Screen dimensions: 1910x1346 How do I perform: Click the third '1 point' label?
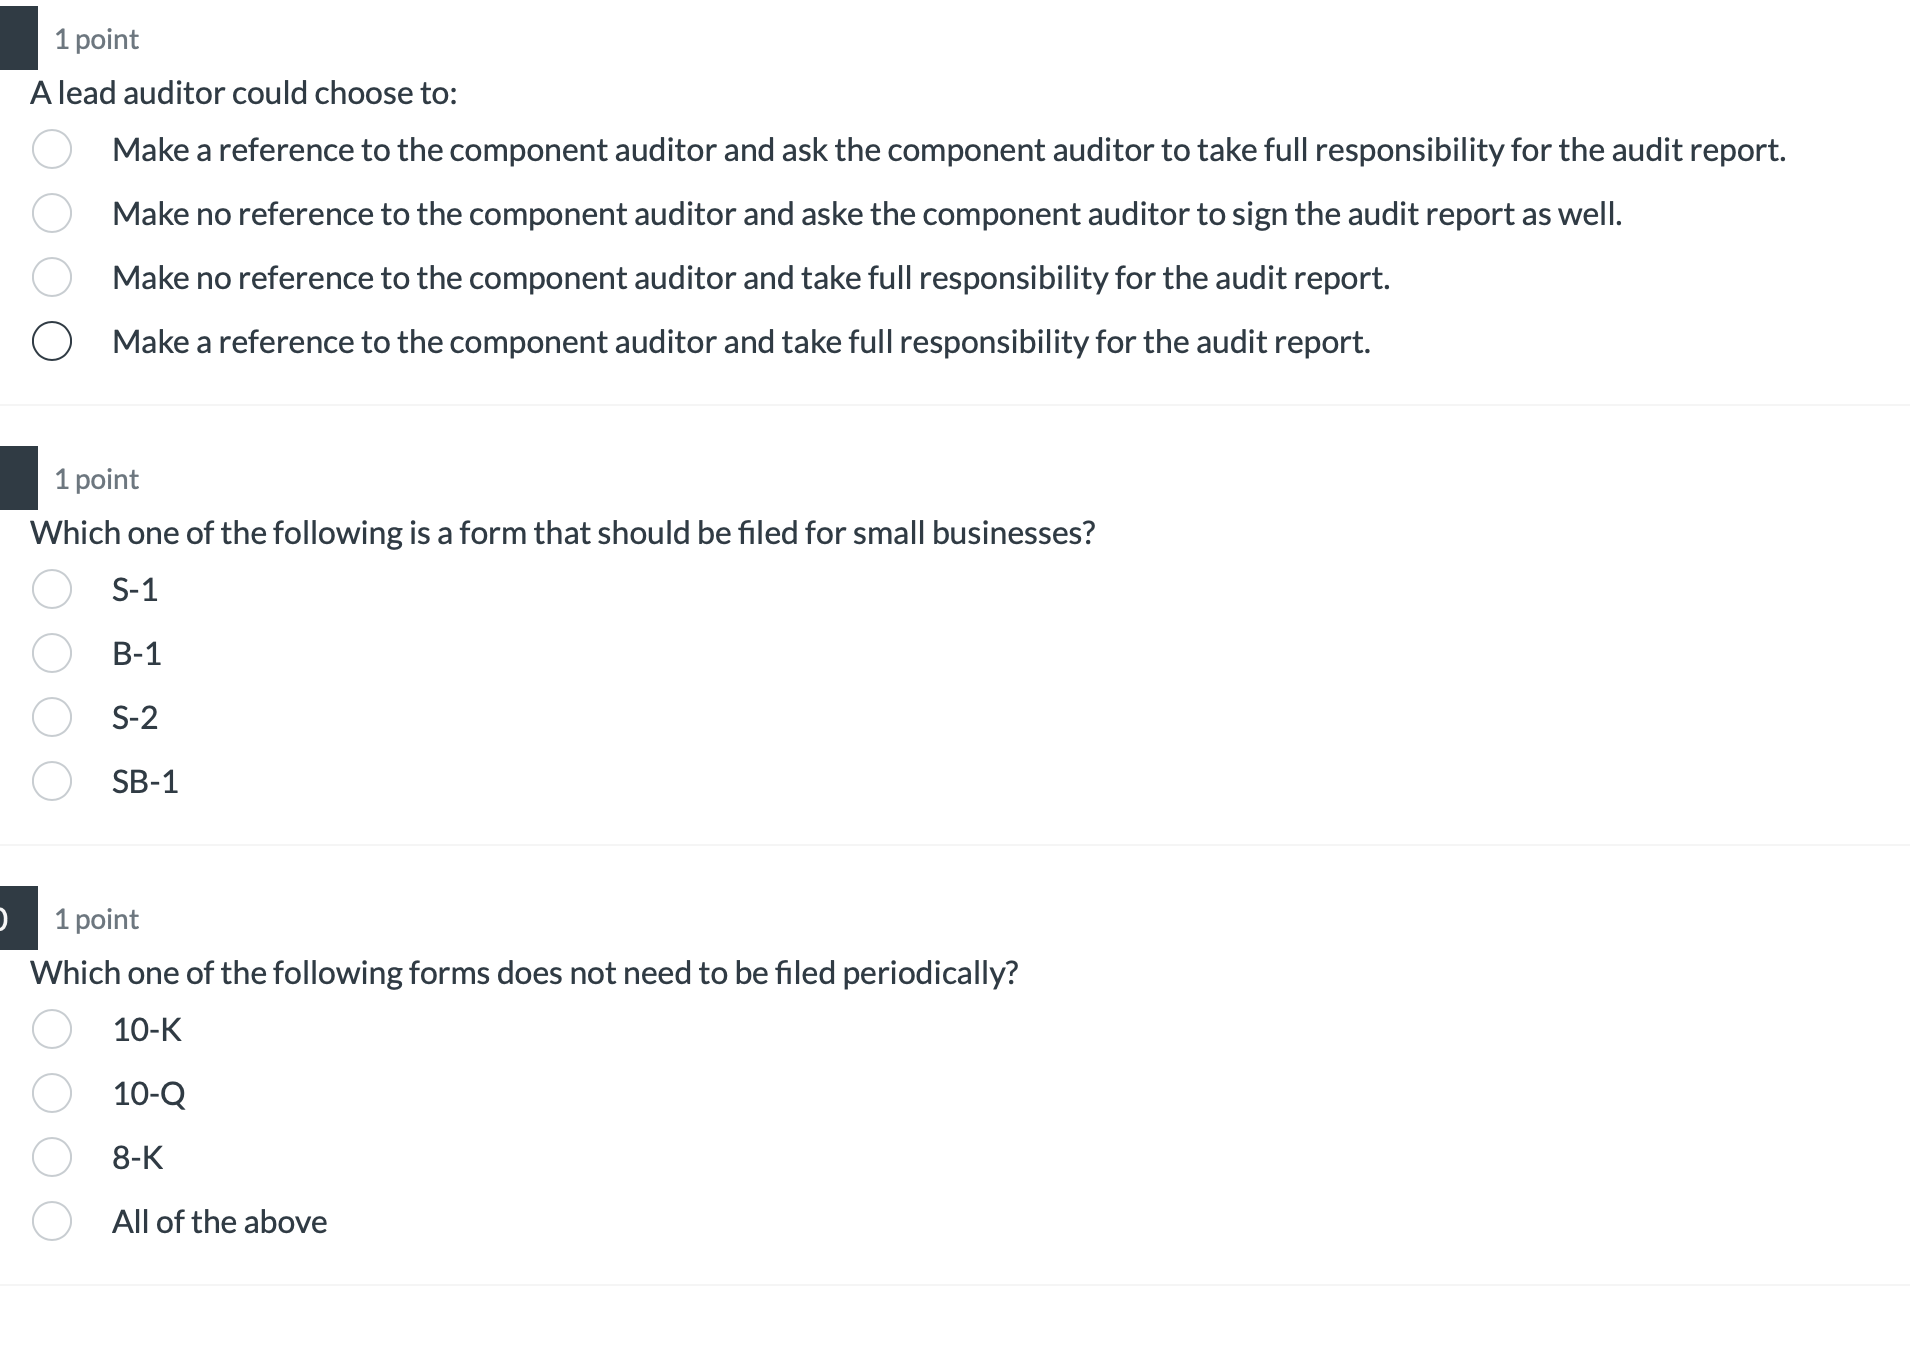click(x=95, y=917)
